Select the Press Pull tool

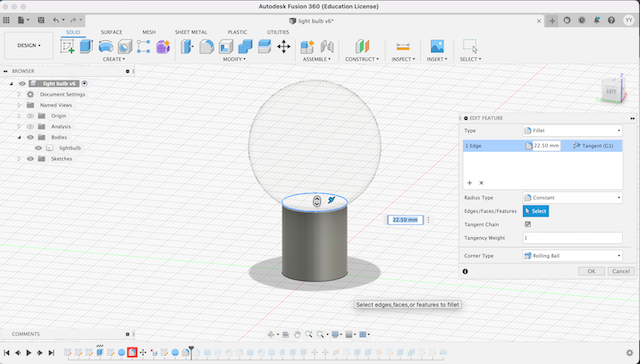[187, 47]
